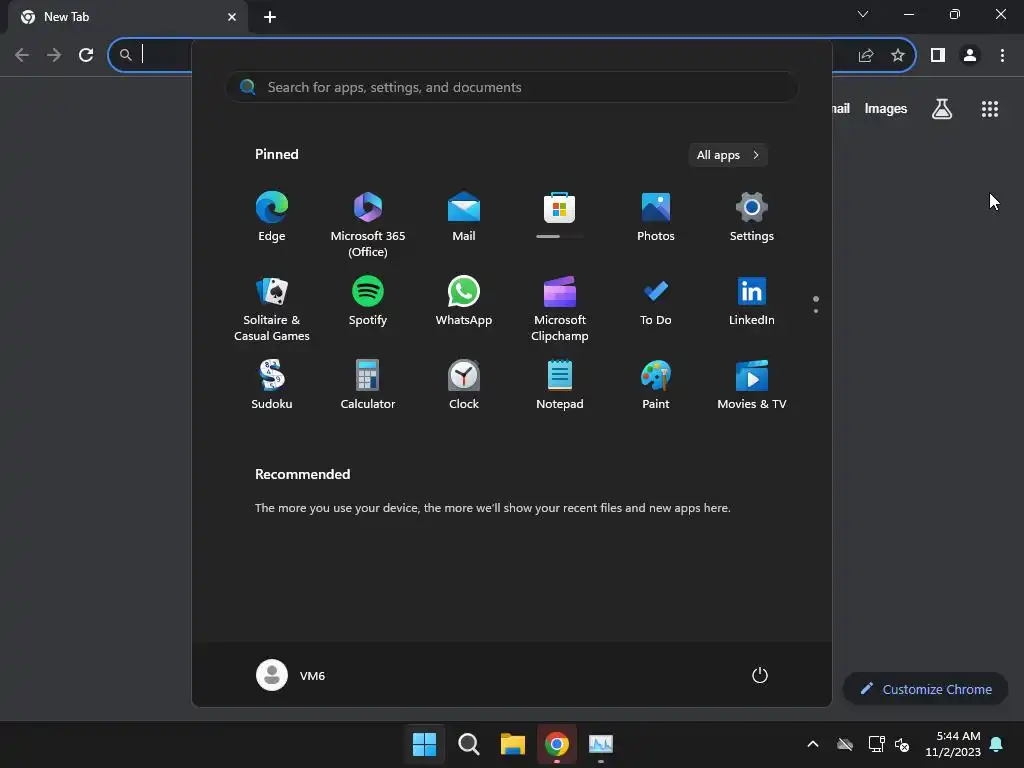Viewport: 1024px width, 768px height.
Task: Open Microsoft Clipchamp
Action: click(x=560, y=309)
